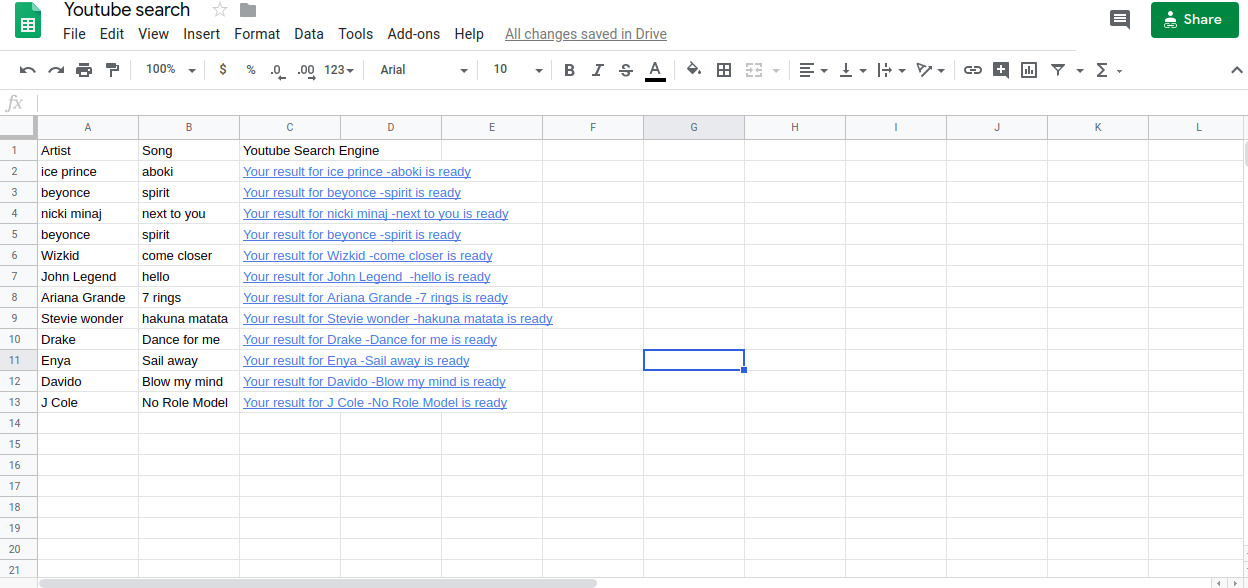Screen dimensions: 1248x588
Task: Open the text color picker
Action: (655, 70)
